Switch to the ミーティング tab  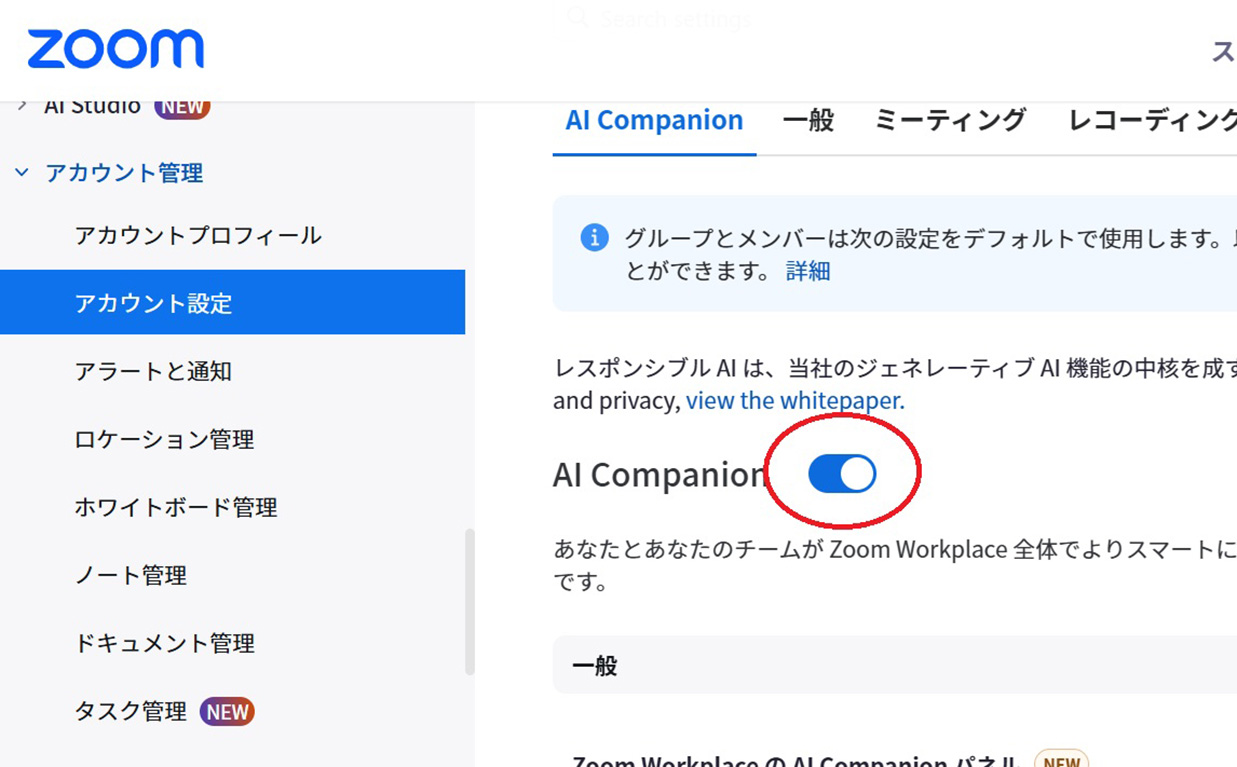click(950, 120)
